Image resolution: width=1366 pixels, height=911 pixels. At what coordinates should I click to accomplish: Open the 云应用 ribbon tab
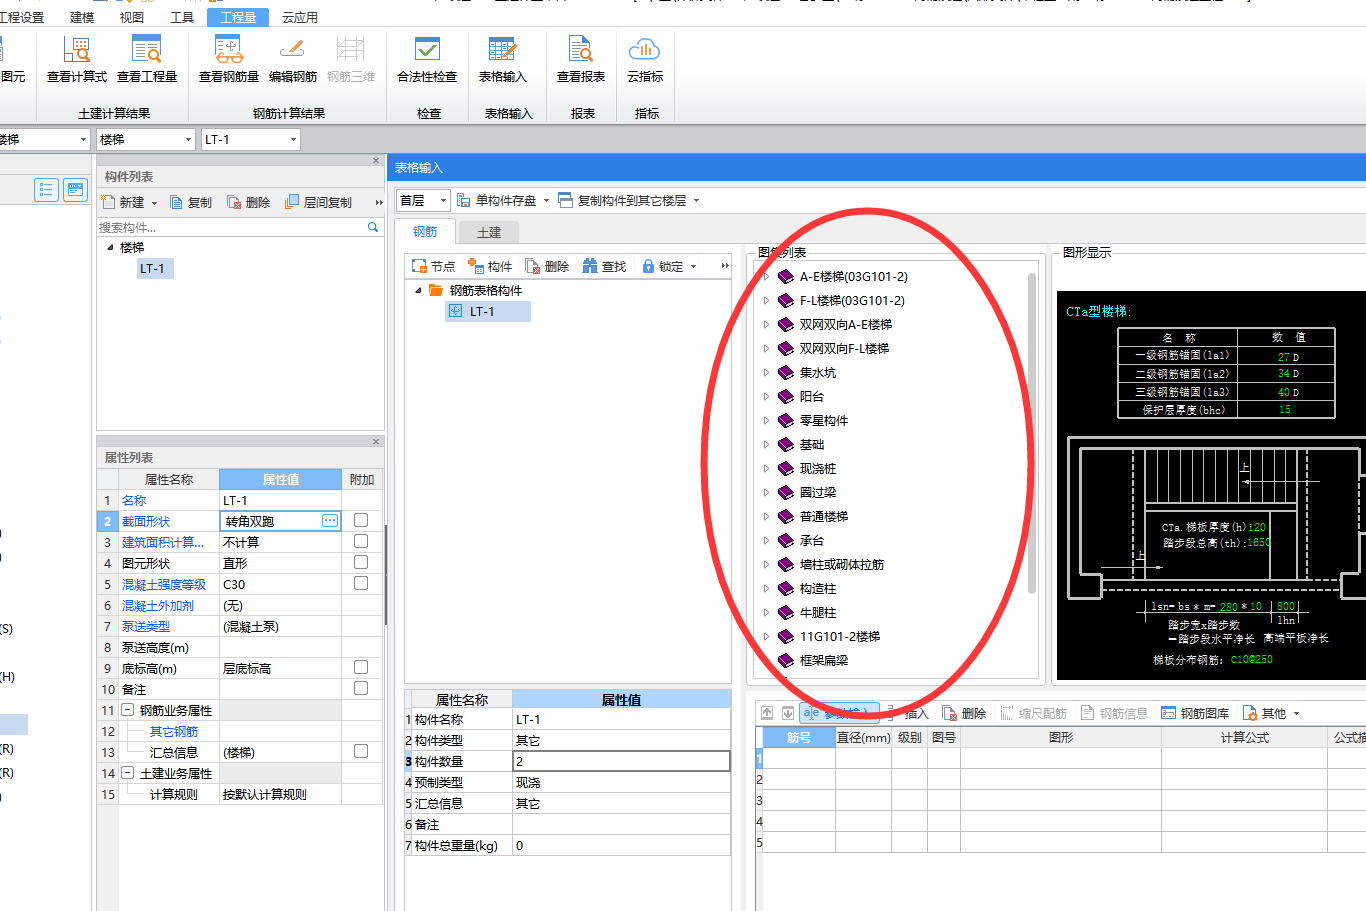pyautogui.click(x=300, y=17)
